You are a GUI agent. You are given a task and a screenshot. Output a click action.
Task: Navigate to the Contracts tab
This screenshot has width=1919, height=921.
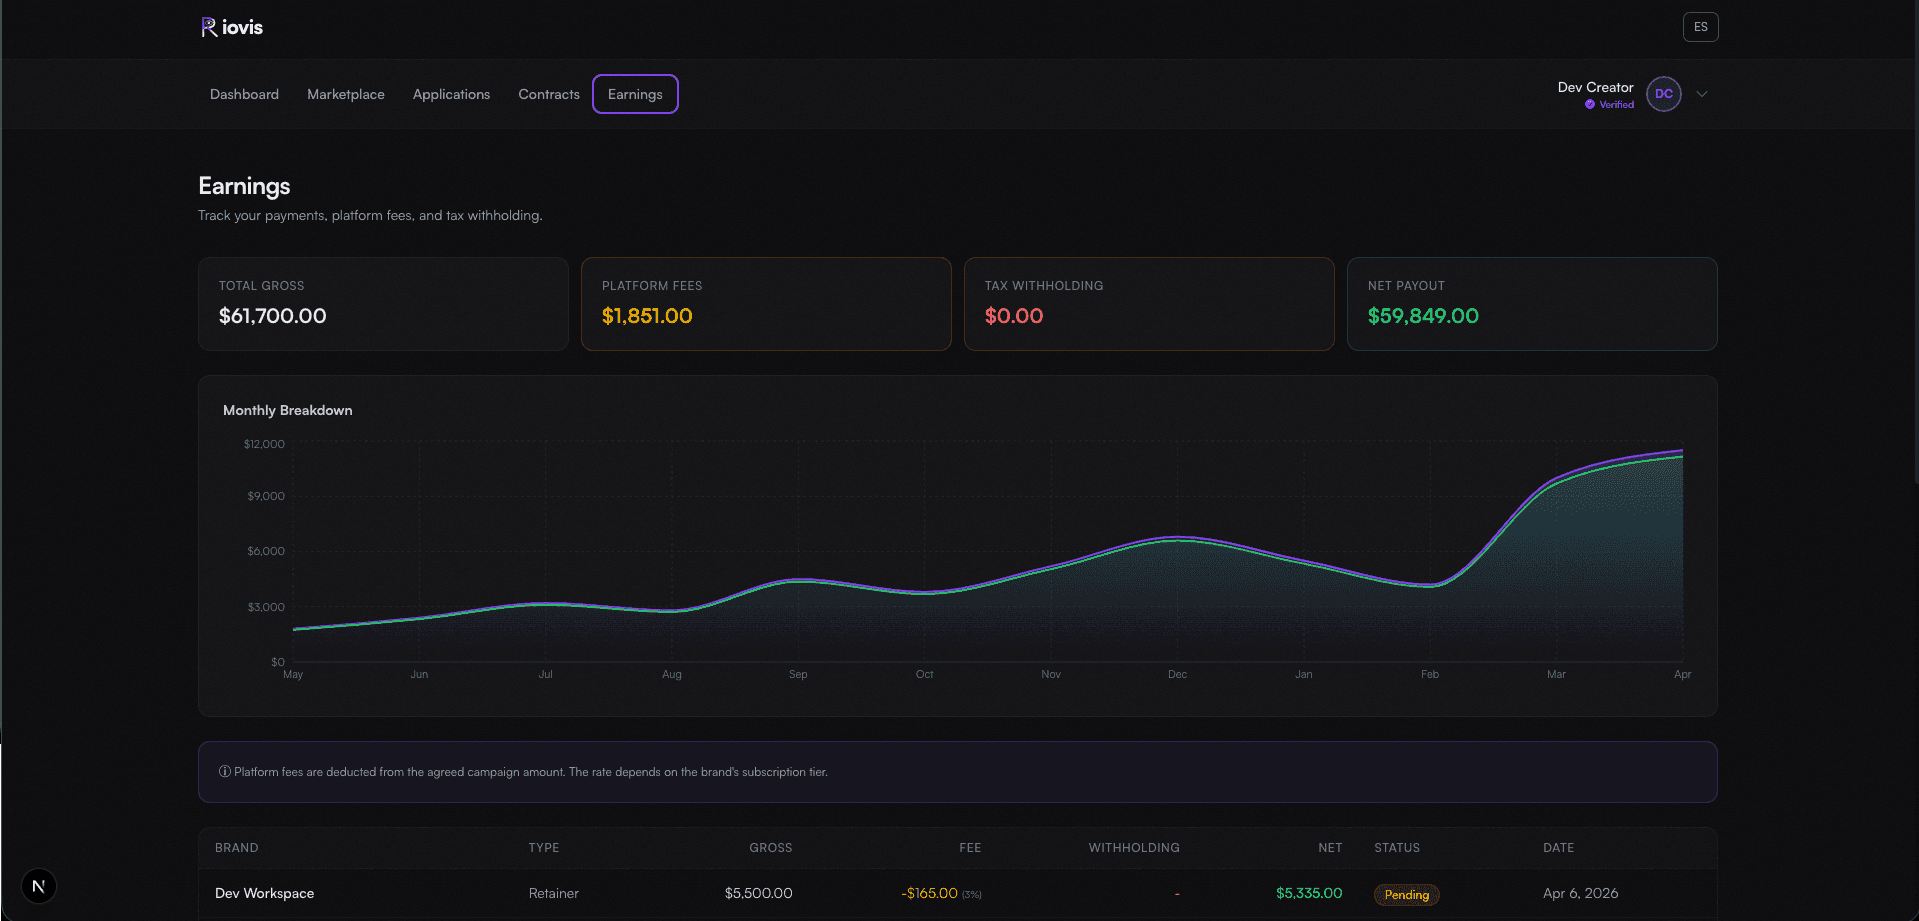coord(549,94)
